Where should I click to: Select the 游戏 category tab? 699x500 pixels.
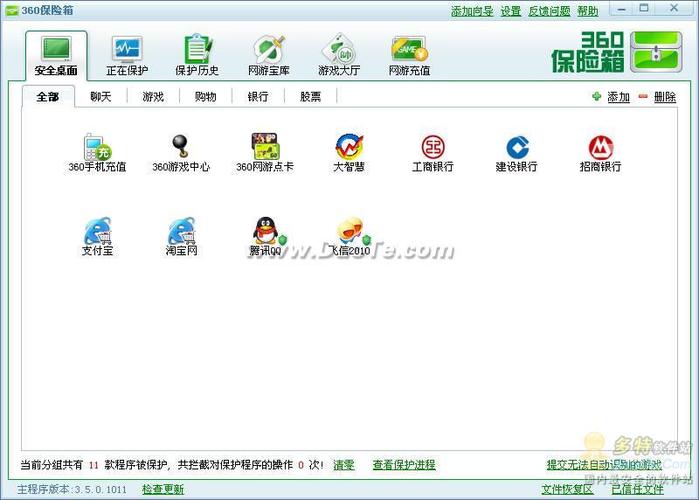pyautogui.click(x=153, y=97)
